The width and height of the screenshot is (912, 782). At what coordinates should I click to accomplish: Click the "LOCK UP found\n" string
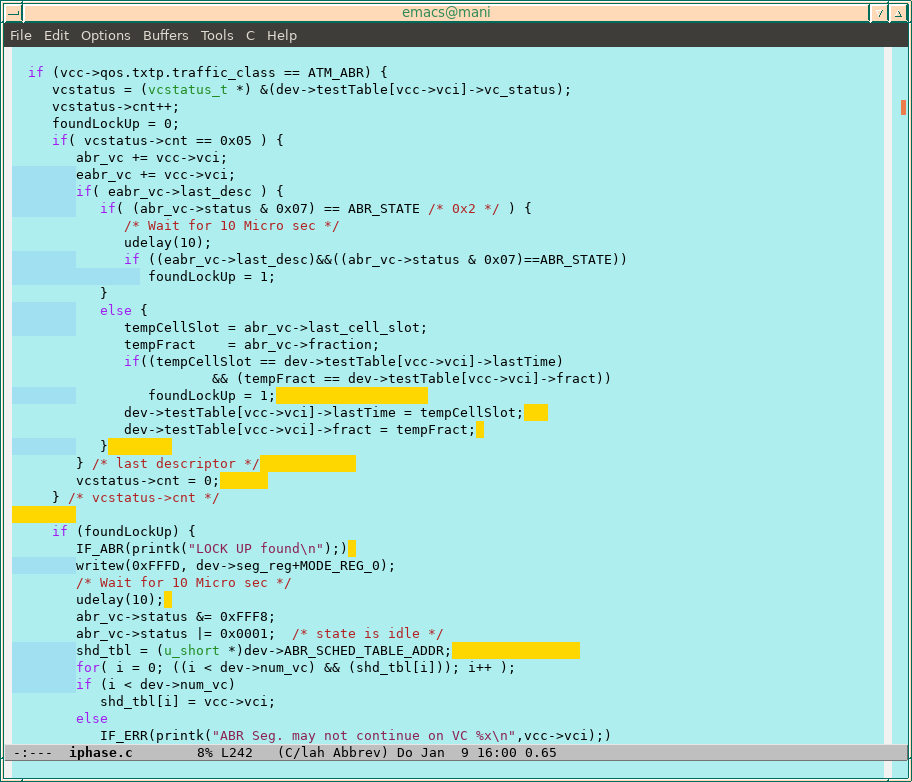255,548
